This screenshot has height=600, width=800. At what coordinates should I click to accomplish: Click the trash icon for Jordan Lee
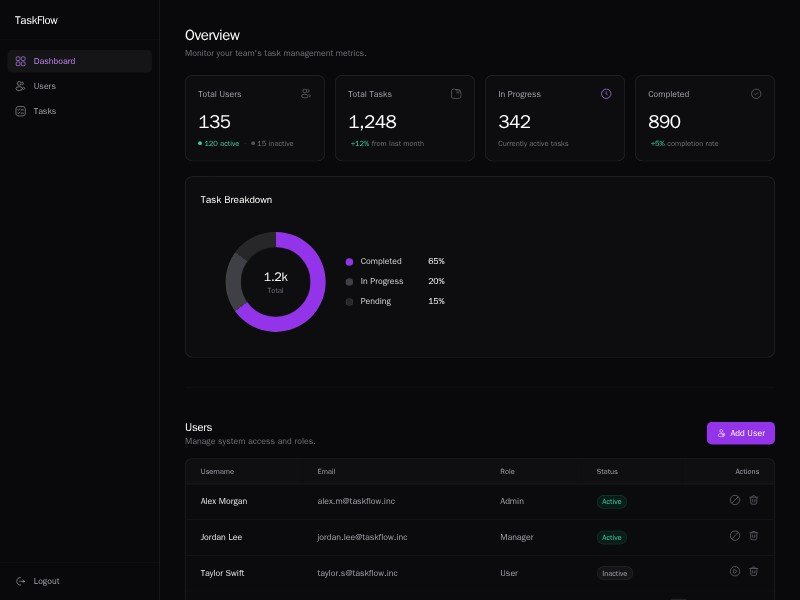pos(754,536)
